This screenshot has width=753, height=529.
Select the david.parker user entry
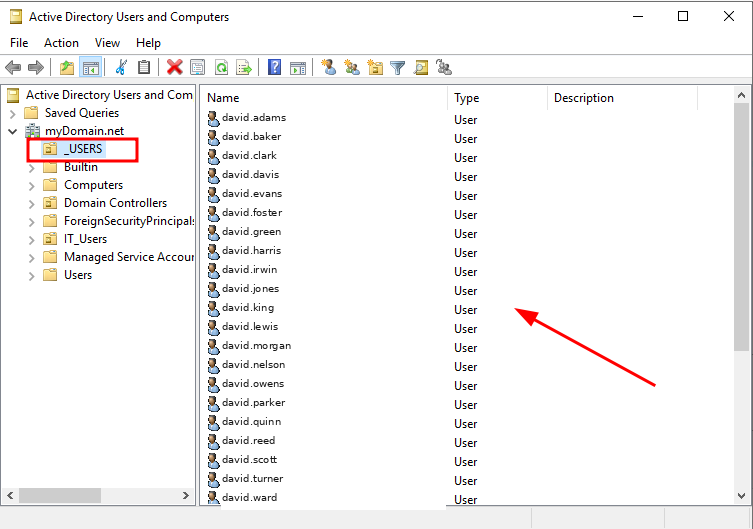click(x=254, y=403)
